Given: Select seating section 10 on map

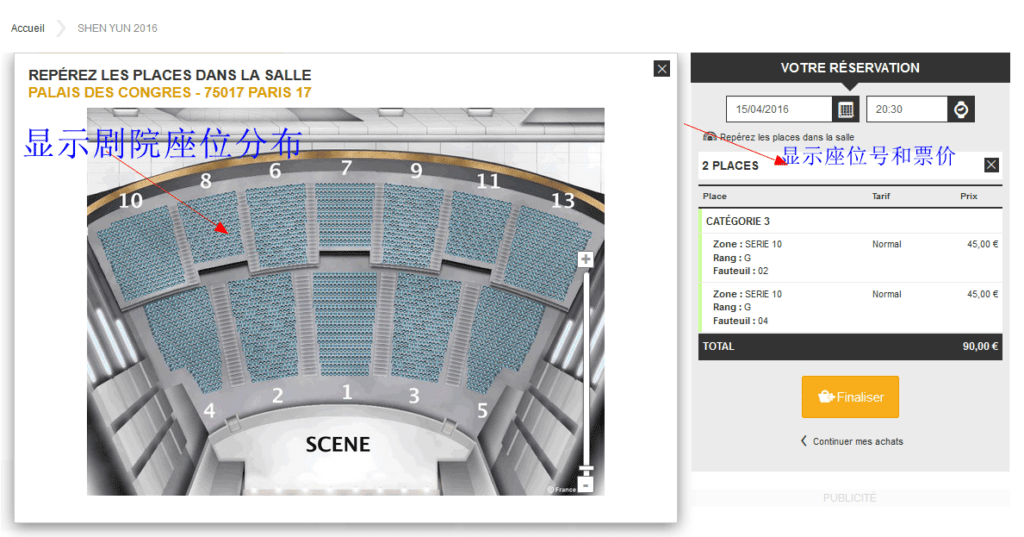Looking at the screenshot, I should pos(138,250).
